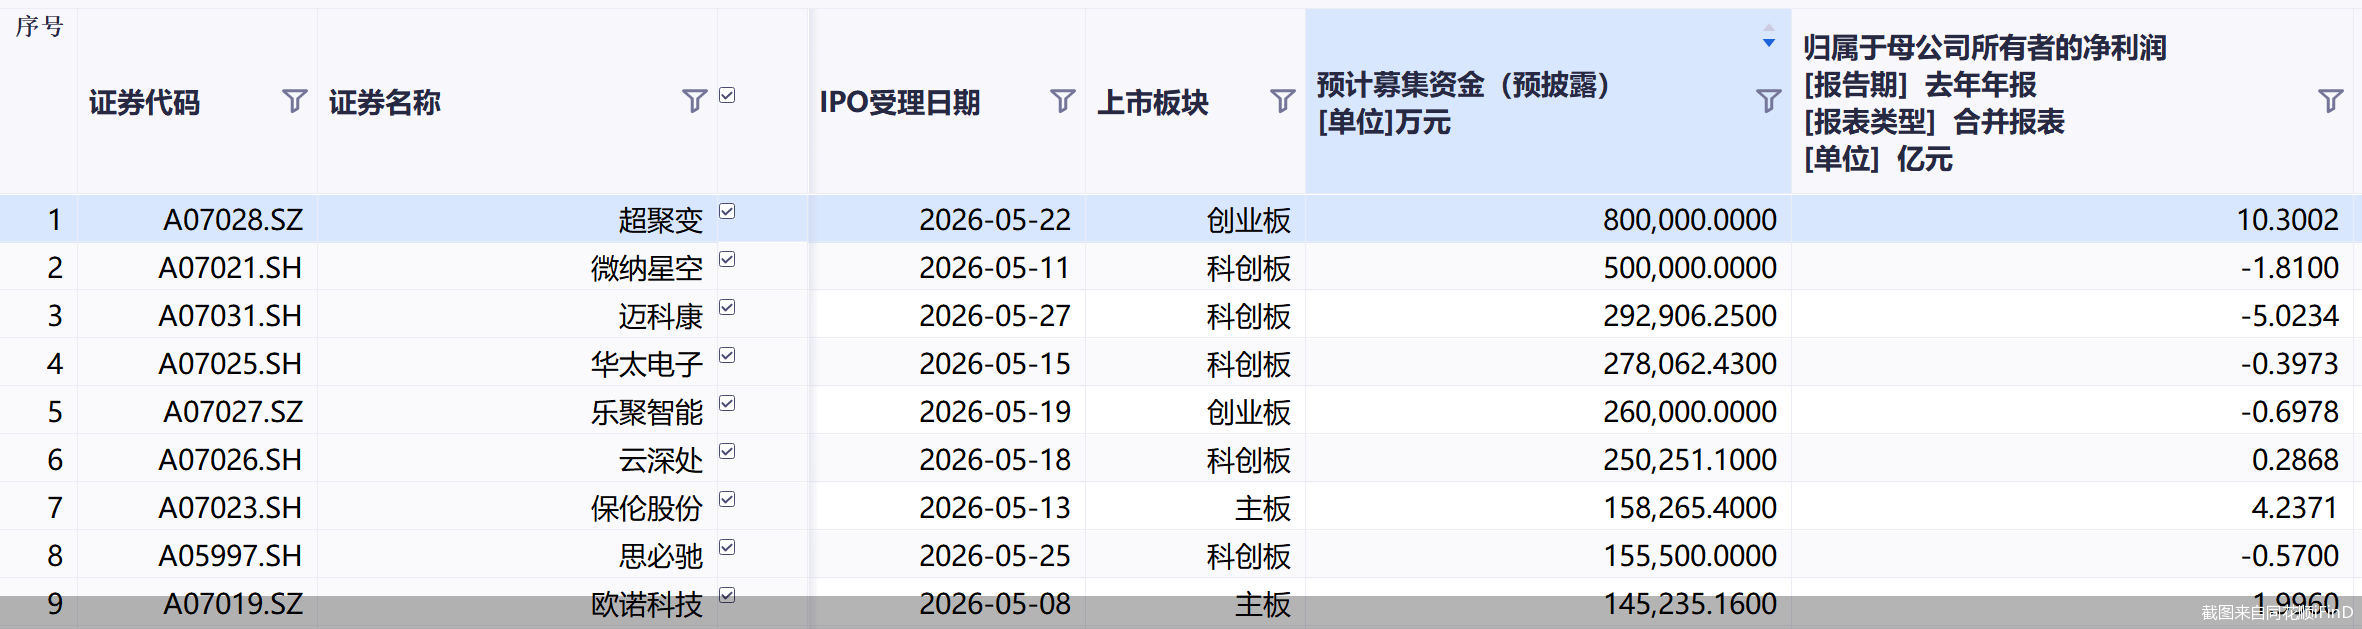The width and height of the screenshot is (2362, 629).
Task: Open filter for 预计募集资金 column
Action: click(x=1768, y=101)
